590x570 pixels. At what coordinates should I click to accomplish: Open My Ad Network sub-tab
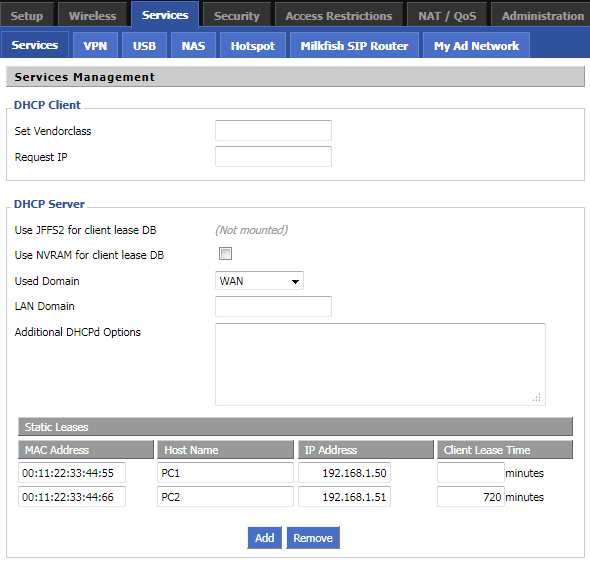[476, 46]
